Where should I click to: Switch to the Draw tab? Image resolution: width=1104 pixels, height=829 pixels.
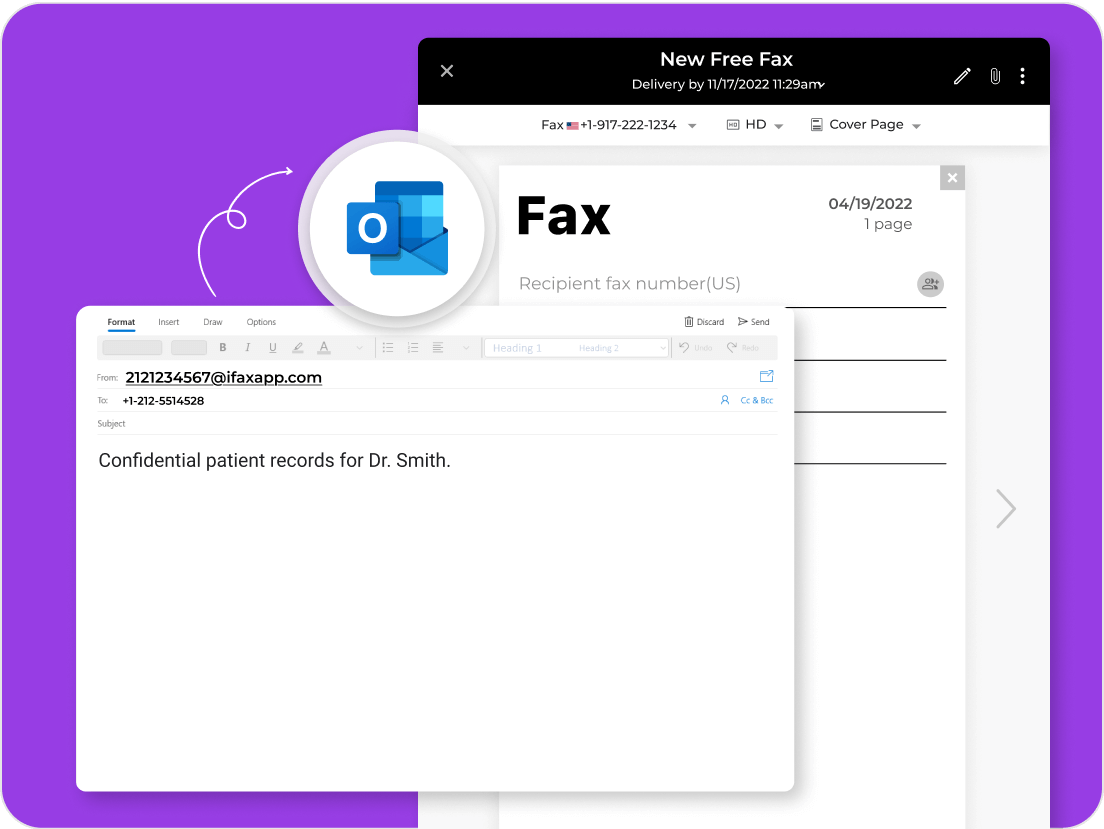tap(212, 322)
